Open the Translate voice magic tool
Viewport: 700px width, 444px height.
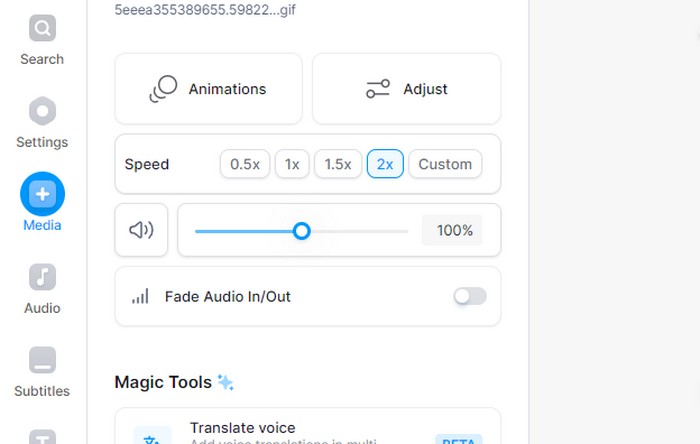[308, 426]
